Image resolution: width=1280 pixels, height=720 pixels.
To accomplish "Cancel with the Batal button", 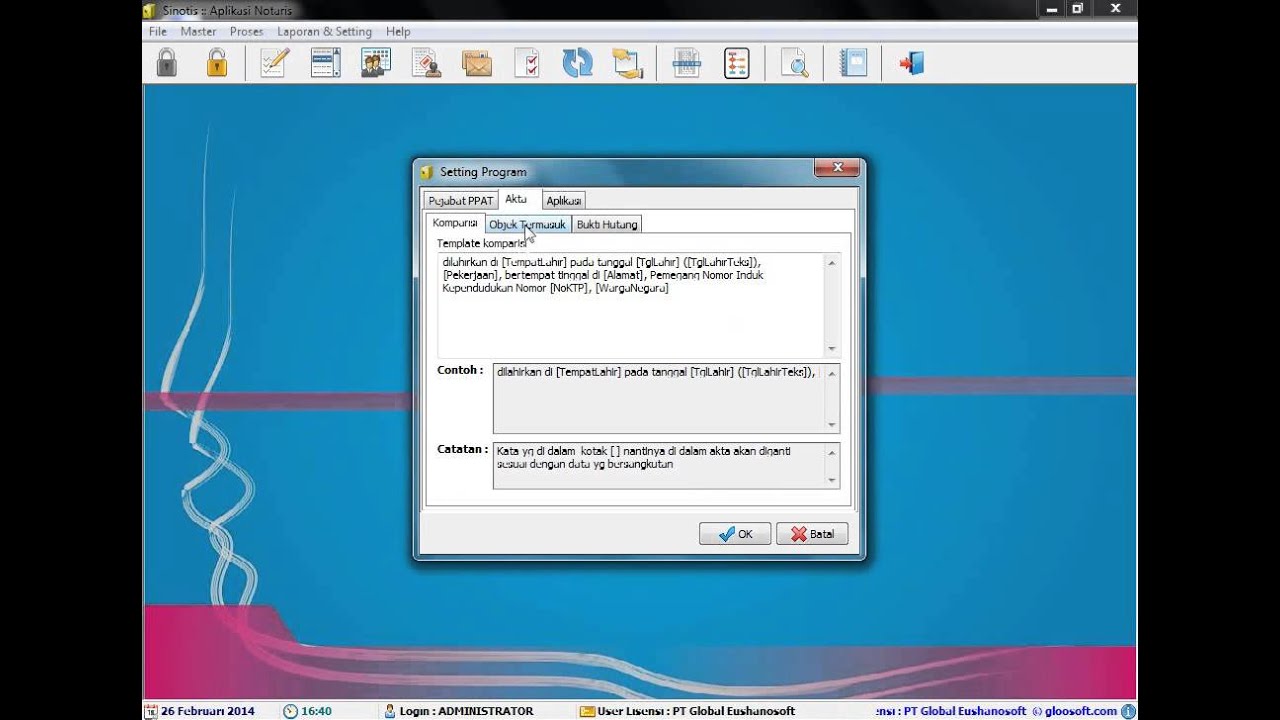I will coord(812,534).
